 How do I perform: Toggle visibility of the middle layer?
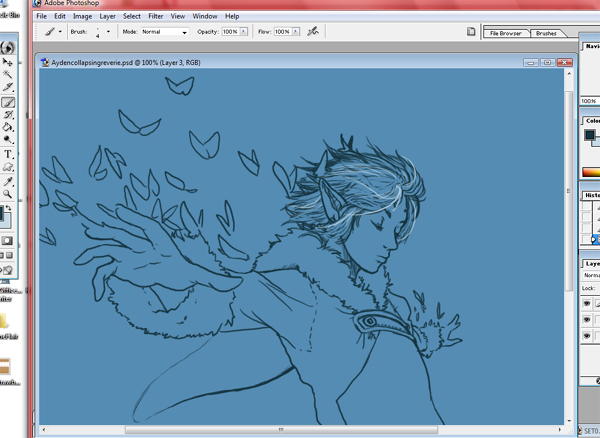click(587, 319)
